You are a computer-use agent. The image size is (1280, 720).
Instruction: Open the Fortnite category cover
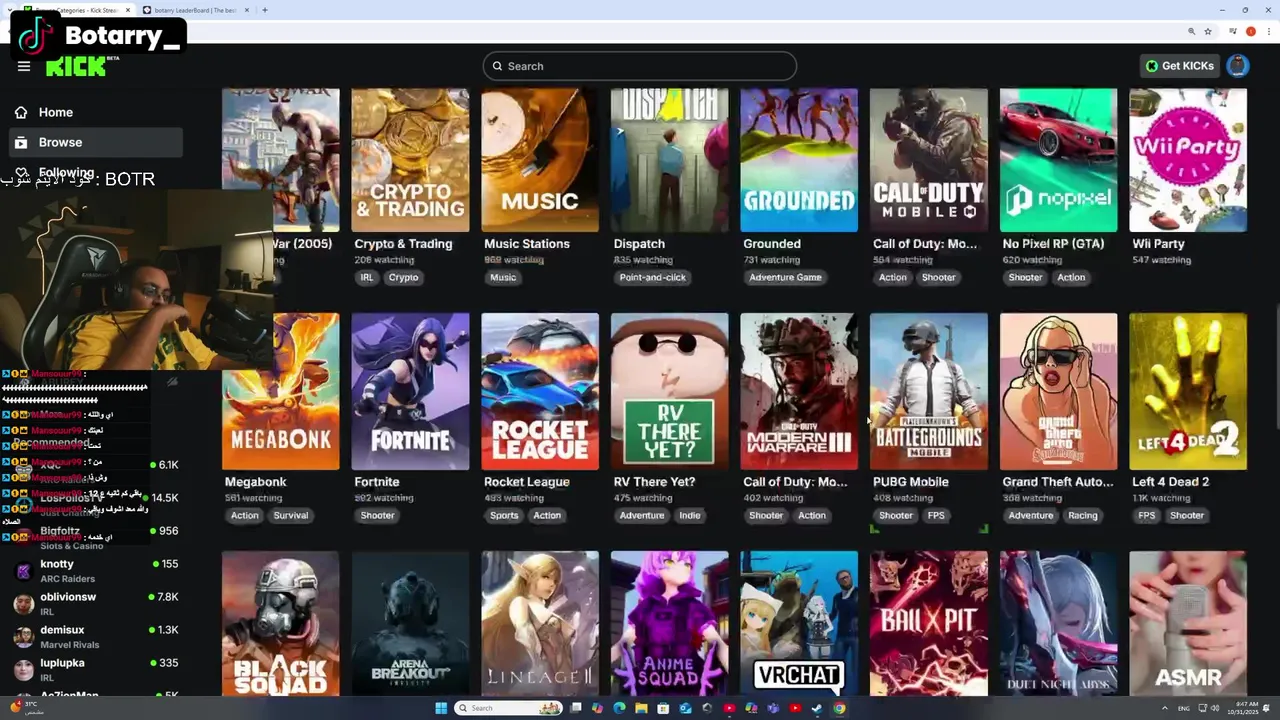(x=410, y=391)
